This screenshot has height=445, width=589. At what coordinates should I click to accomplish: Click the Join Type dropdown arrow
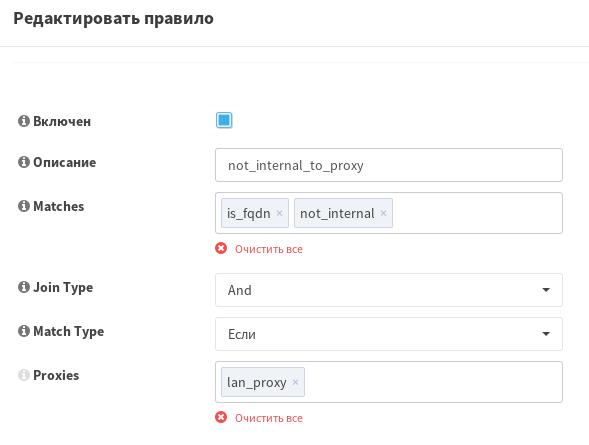tap(546, 290)
